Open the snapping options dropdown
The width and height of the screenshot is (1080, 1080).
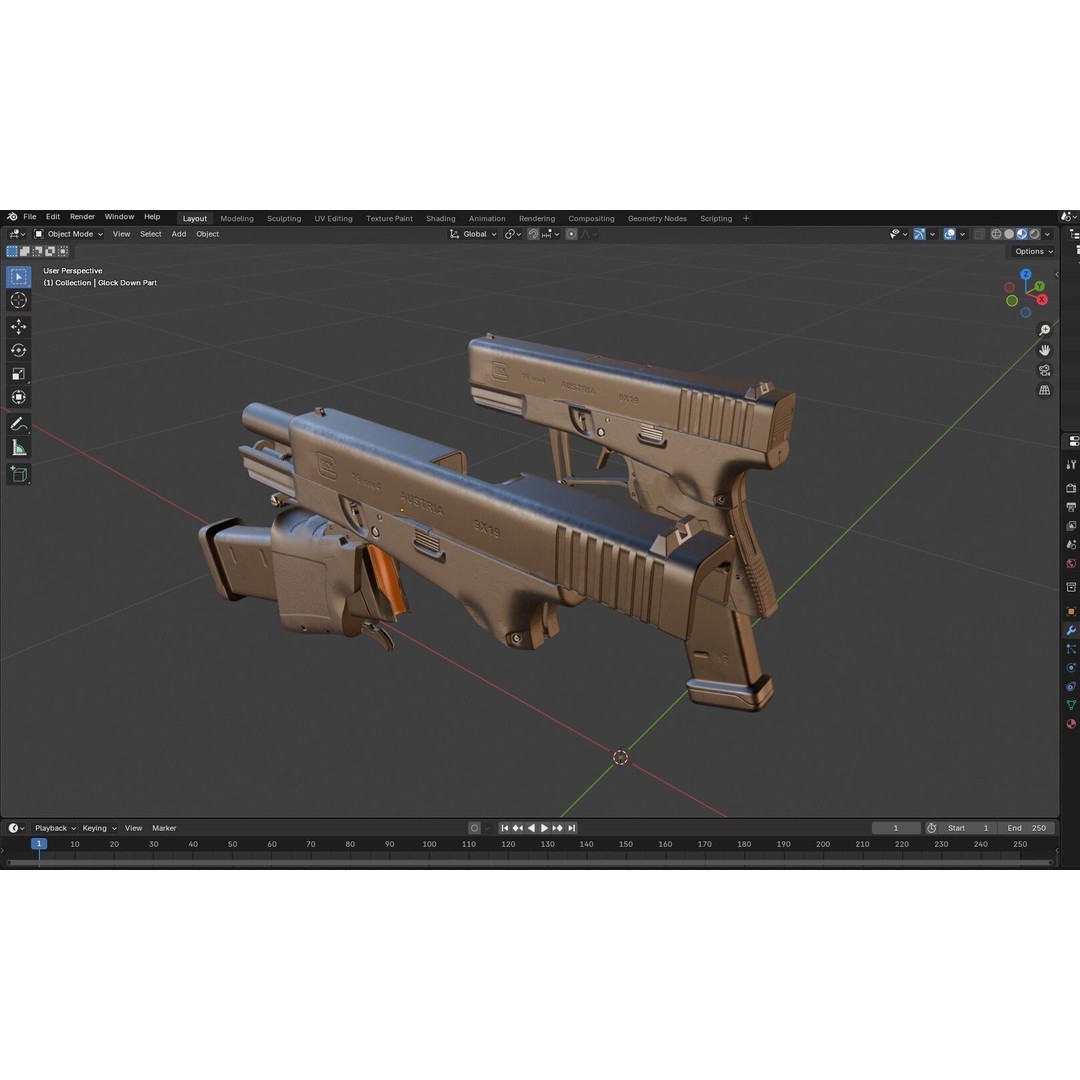click(550, 234)
